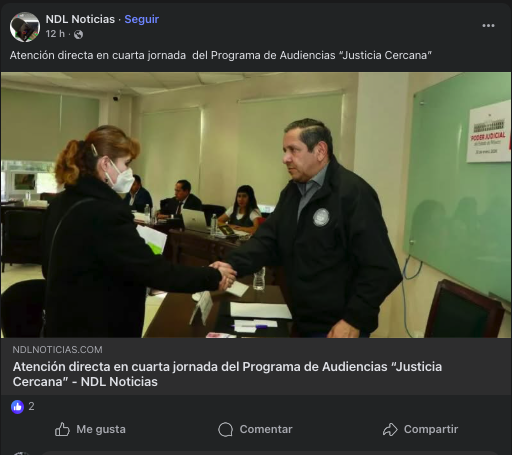Follow the page with Seguir
Image resolution: width=512 pixels, height=455 pixels.
click(142, 19)
